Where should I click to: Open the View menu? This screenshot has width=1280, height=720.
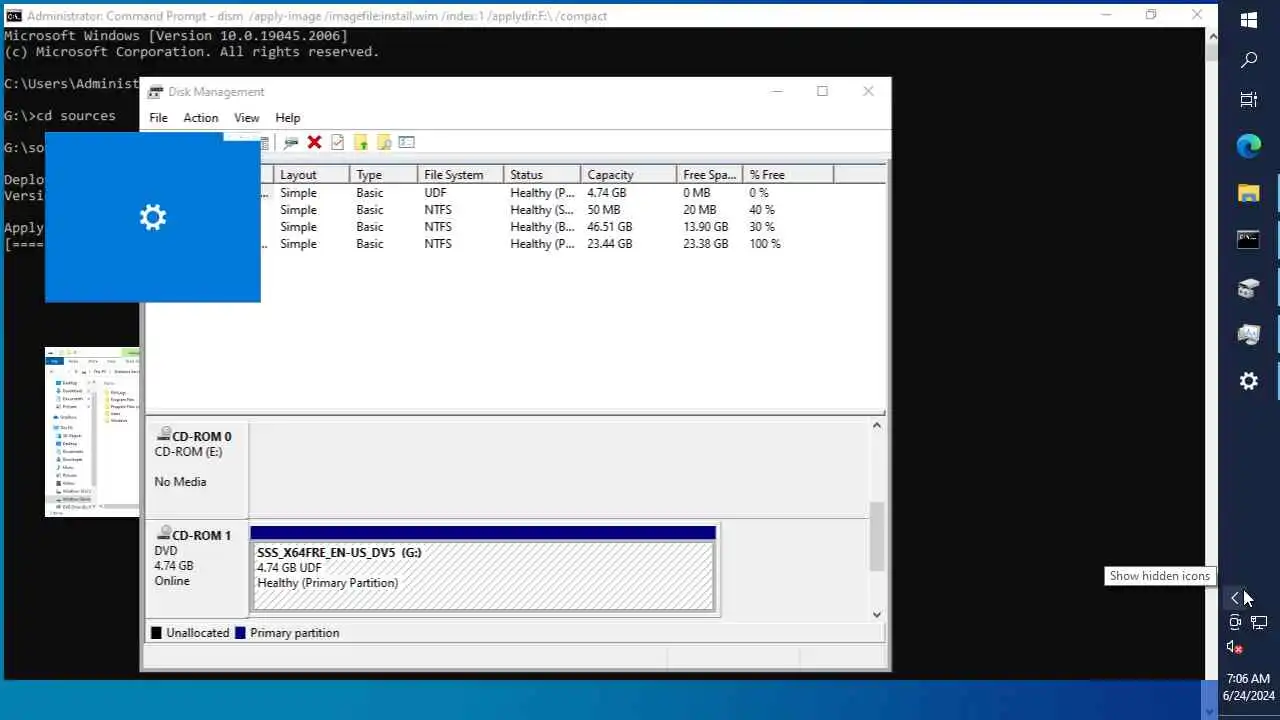(246, 118)
